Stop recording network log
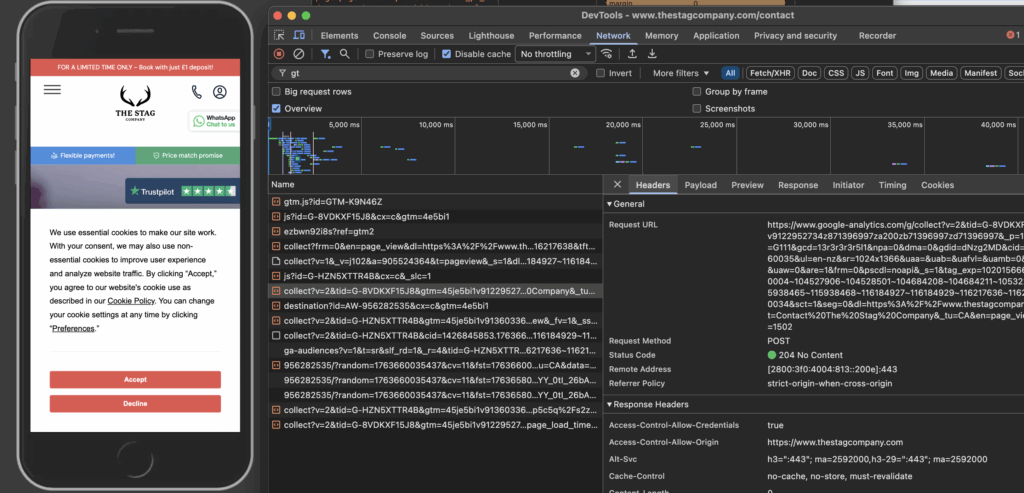 click(279, 54)
